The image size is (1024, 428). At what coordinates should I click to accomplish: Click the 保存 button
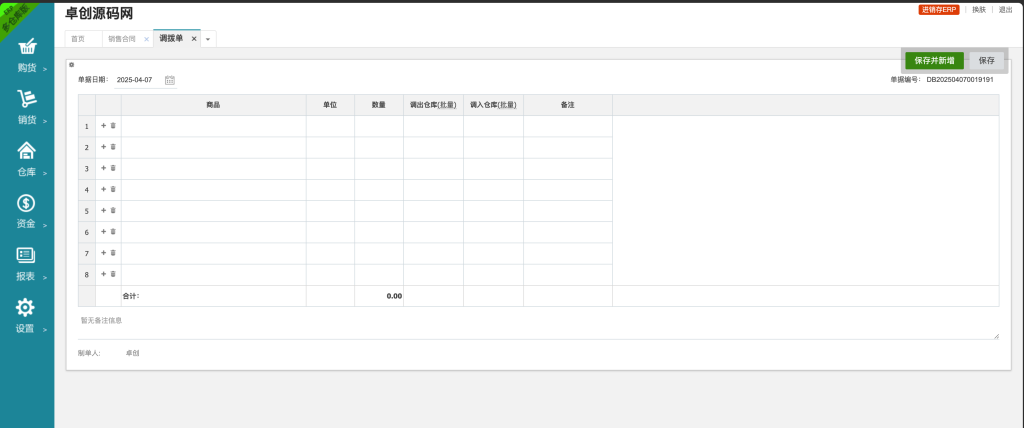[x=986, y=61]
